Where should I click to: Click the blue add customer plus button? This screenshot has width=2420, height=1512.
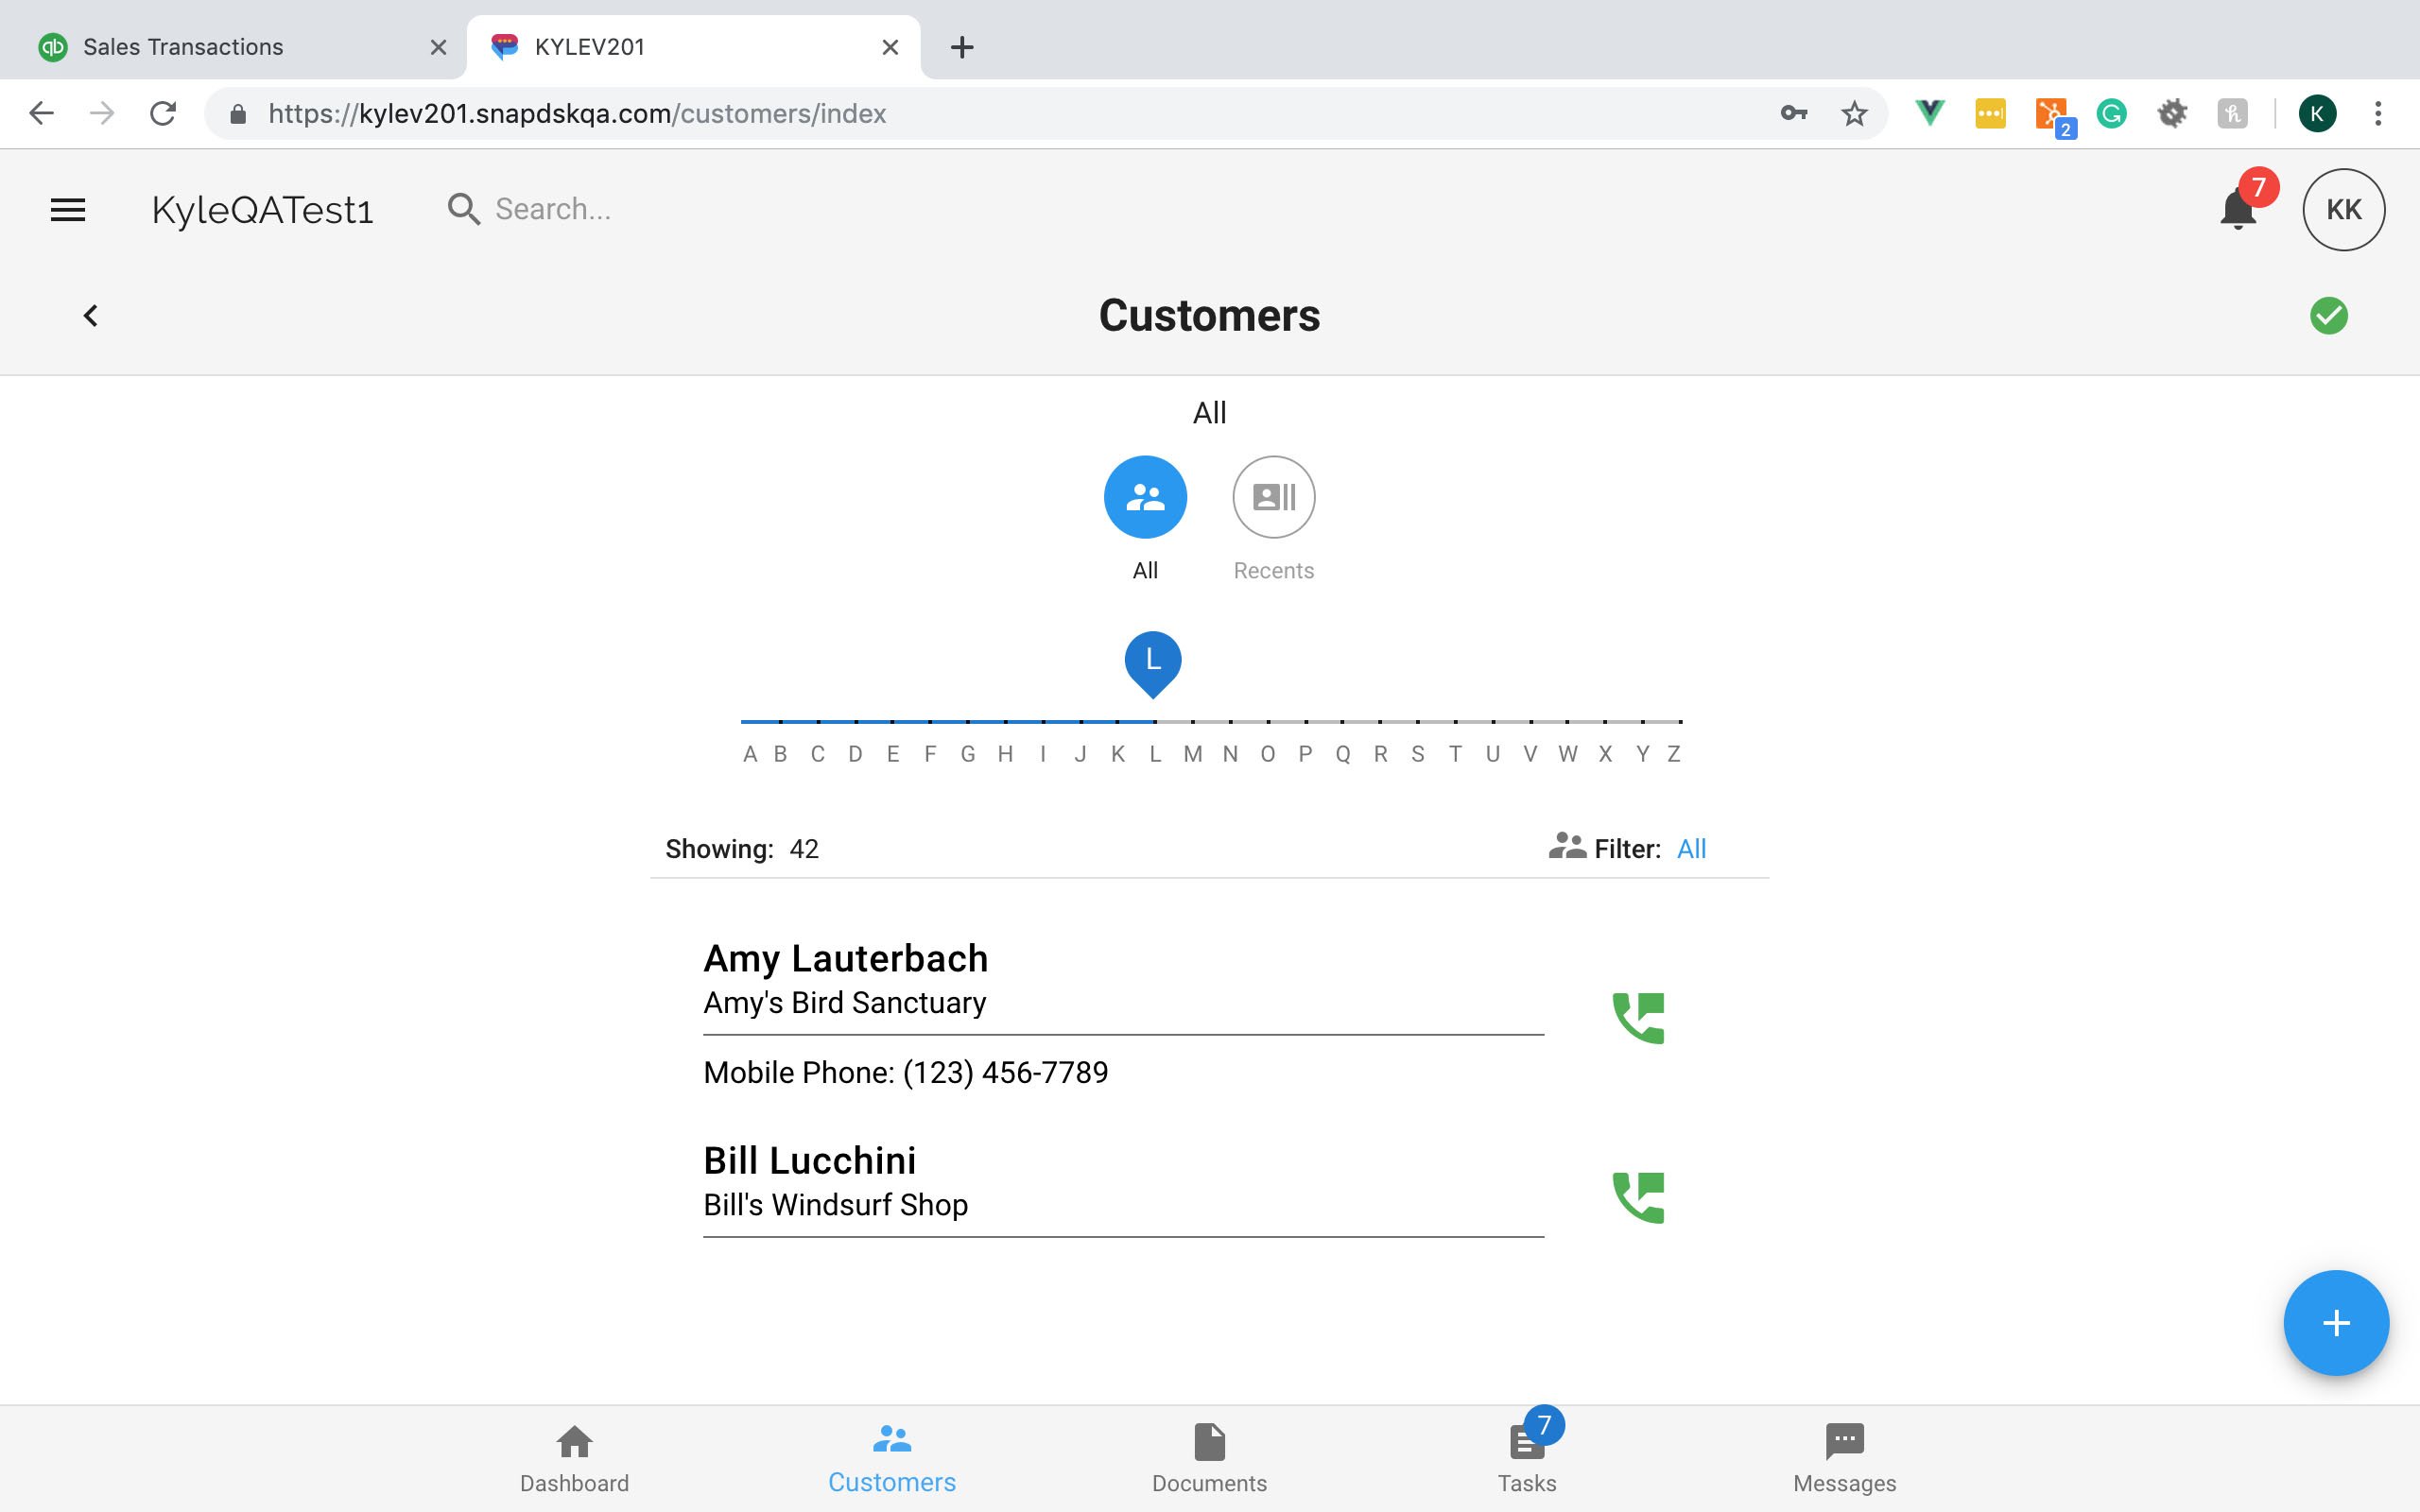pyautogui.click(x=2335, y=1323)
